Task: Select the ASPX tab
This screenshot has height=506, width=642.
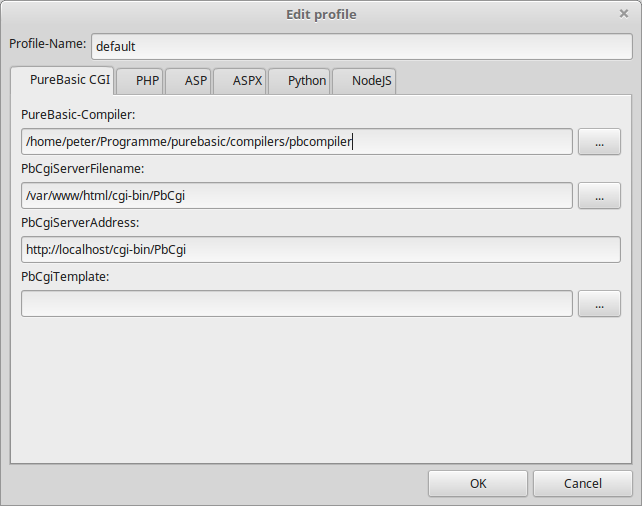Action: point(240,81)
